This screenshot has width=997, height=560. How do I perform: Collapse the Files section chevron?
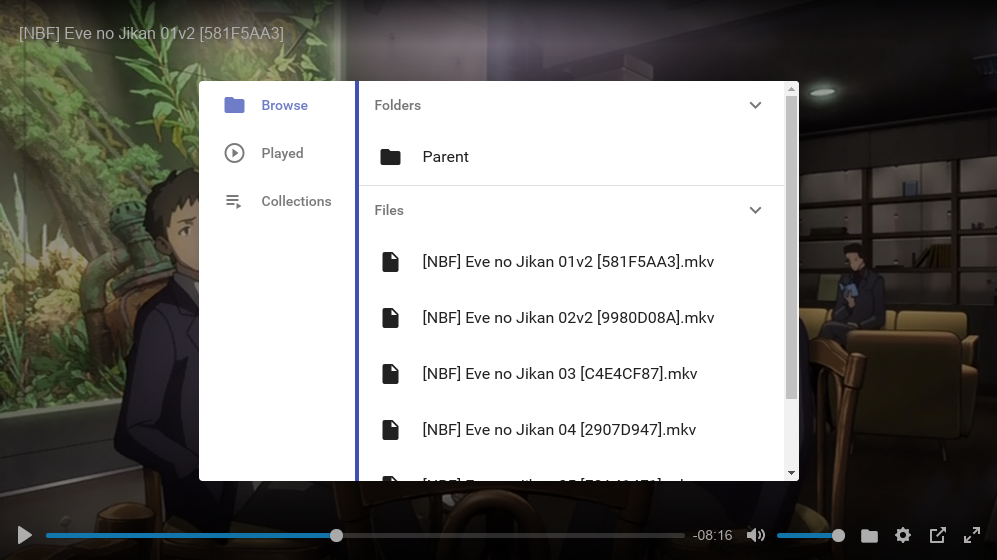[755, 210]
